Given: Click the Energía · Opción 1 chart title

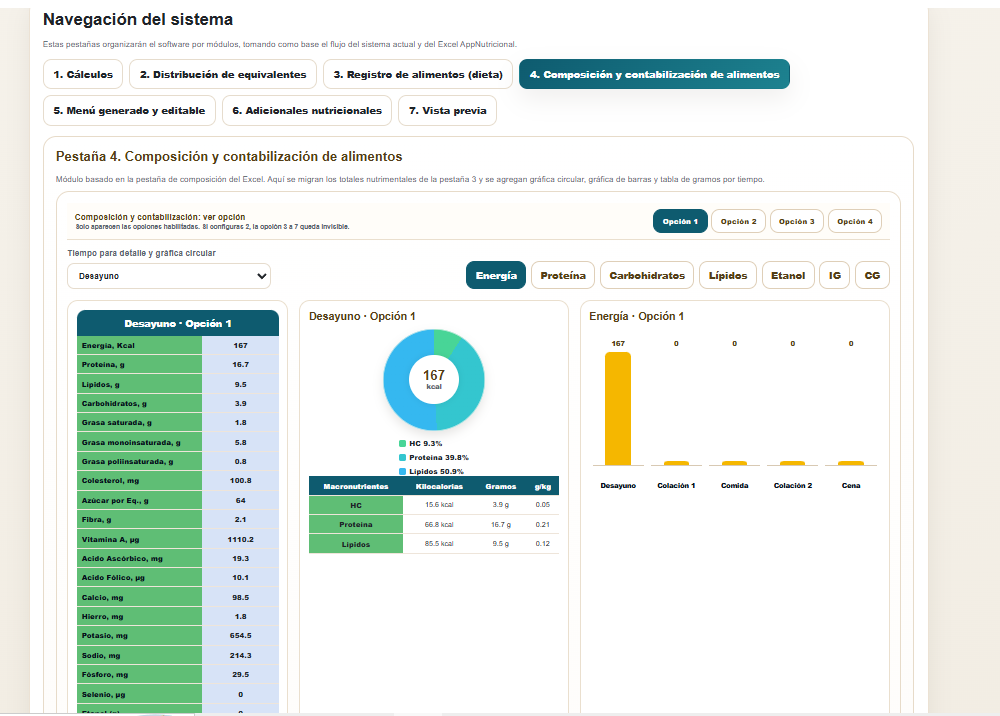Looking at the screenshot, I should click(x=636, y=316).
